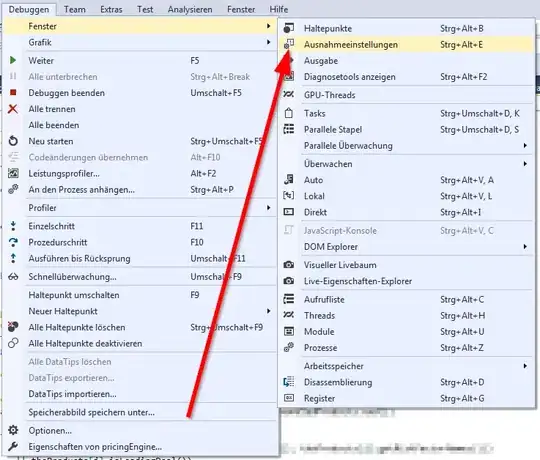Expand the Parallele Überwachung submenu arrow

click(x=525, y=145)
